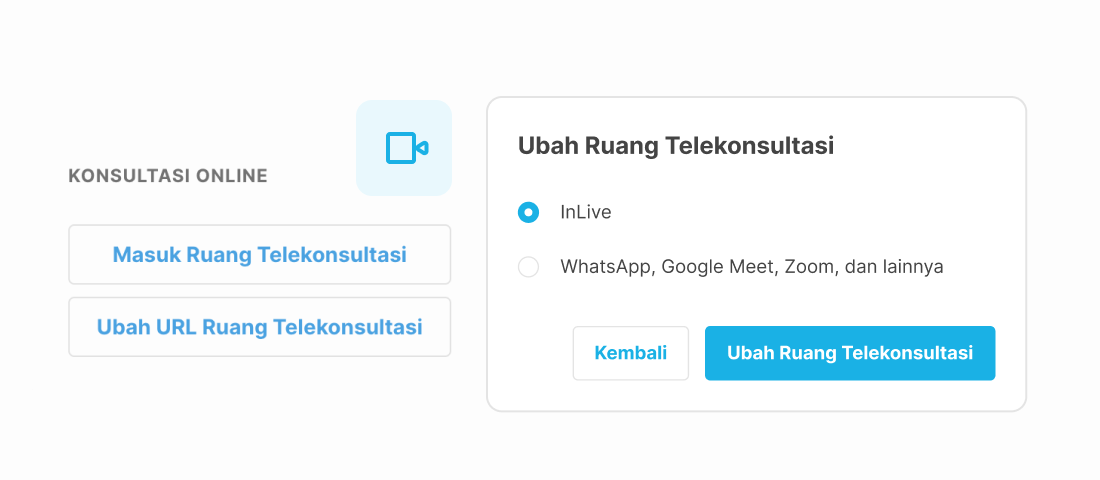Go back with the Kembali button
This screenshot has width=1100, height=480.
click(631, 353)
